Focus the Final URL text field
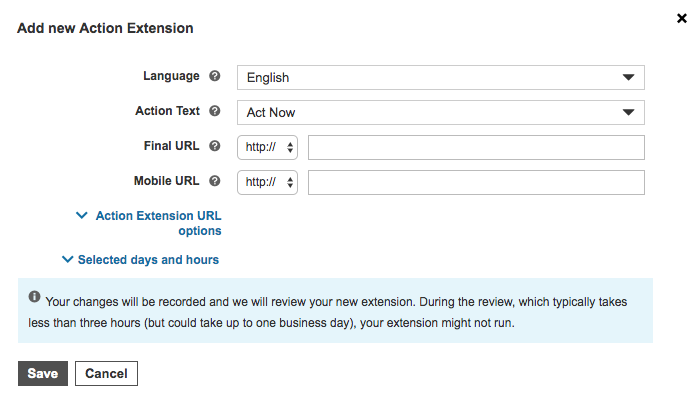The height and width of the screenshot is (399, 700). [476, 147]
